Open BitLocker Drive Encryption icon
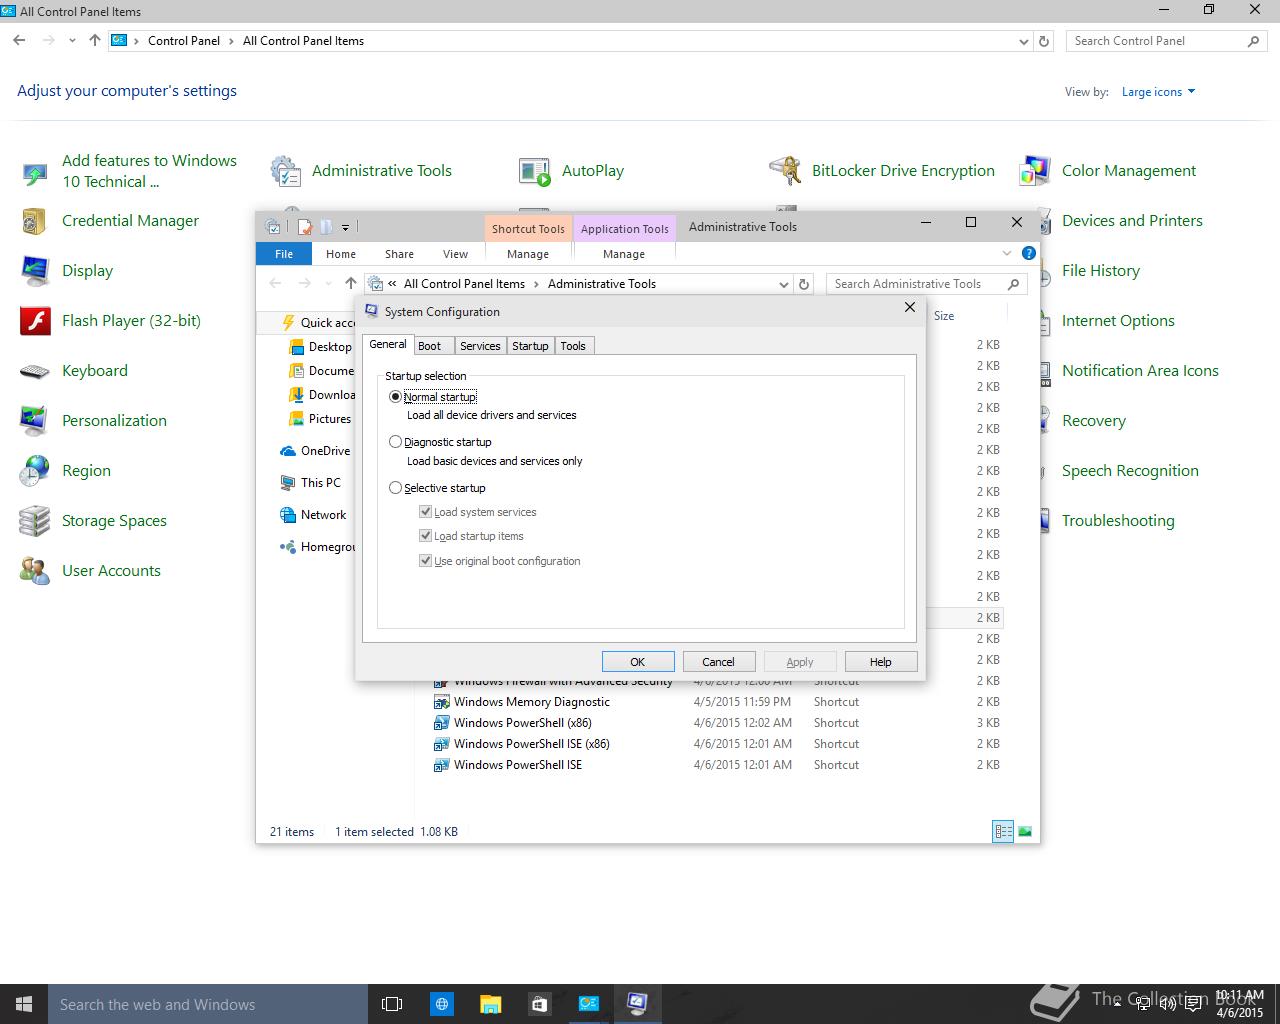 tap(785, 171)
